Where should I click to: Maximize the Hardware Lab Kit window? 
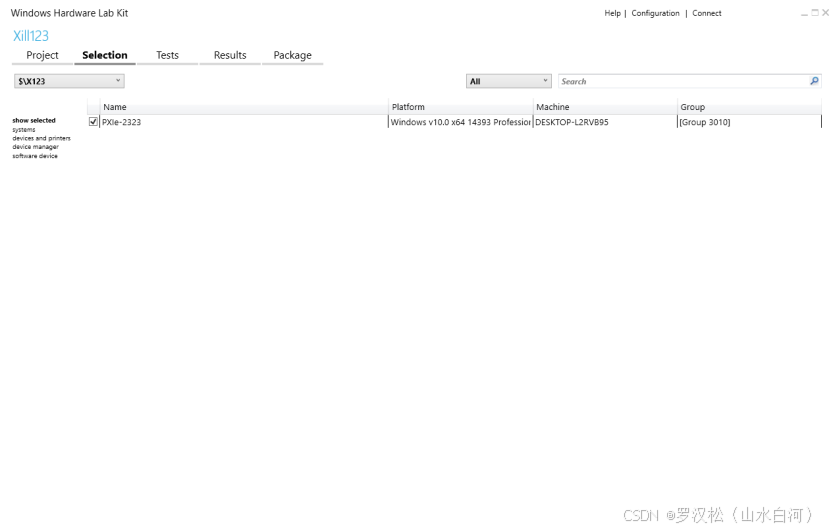(x=815, y=13)
